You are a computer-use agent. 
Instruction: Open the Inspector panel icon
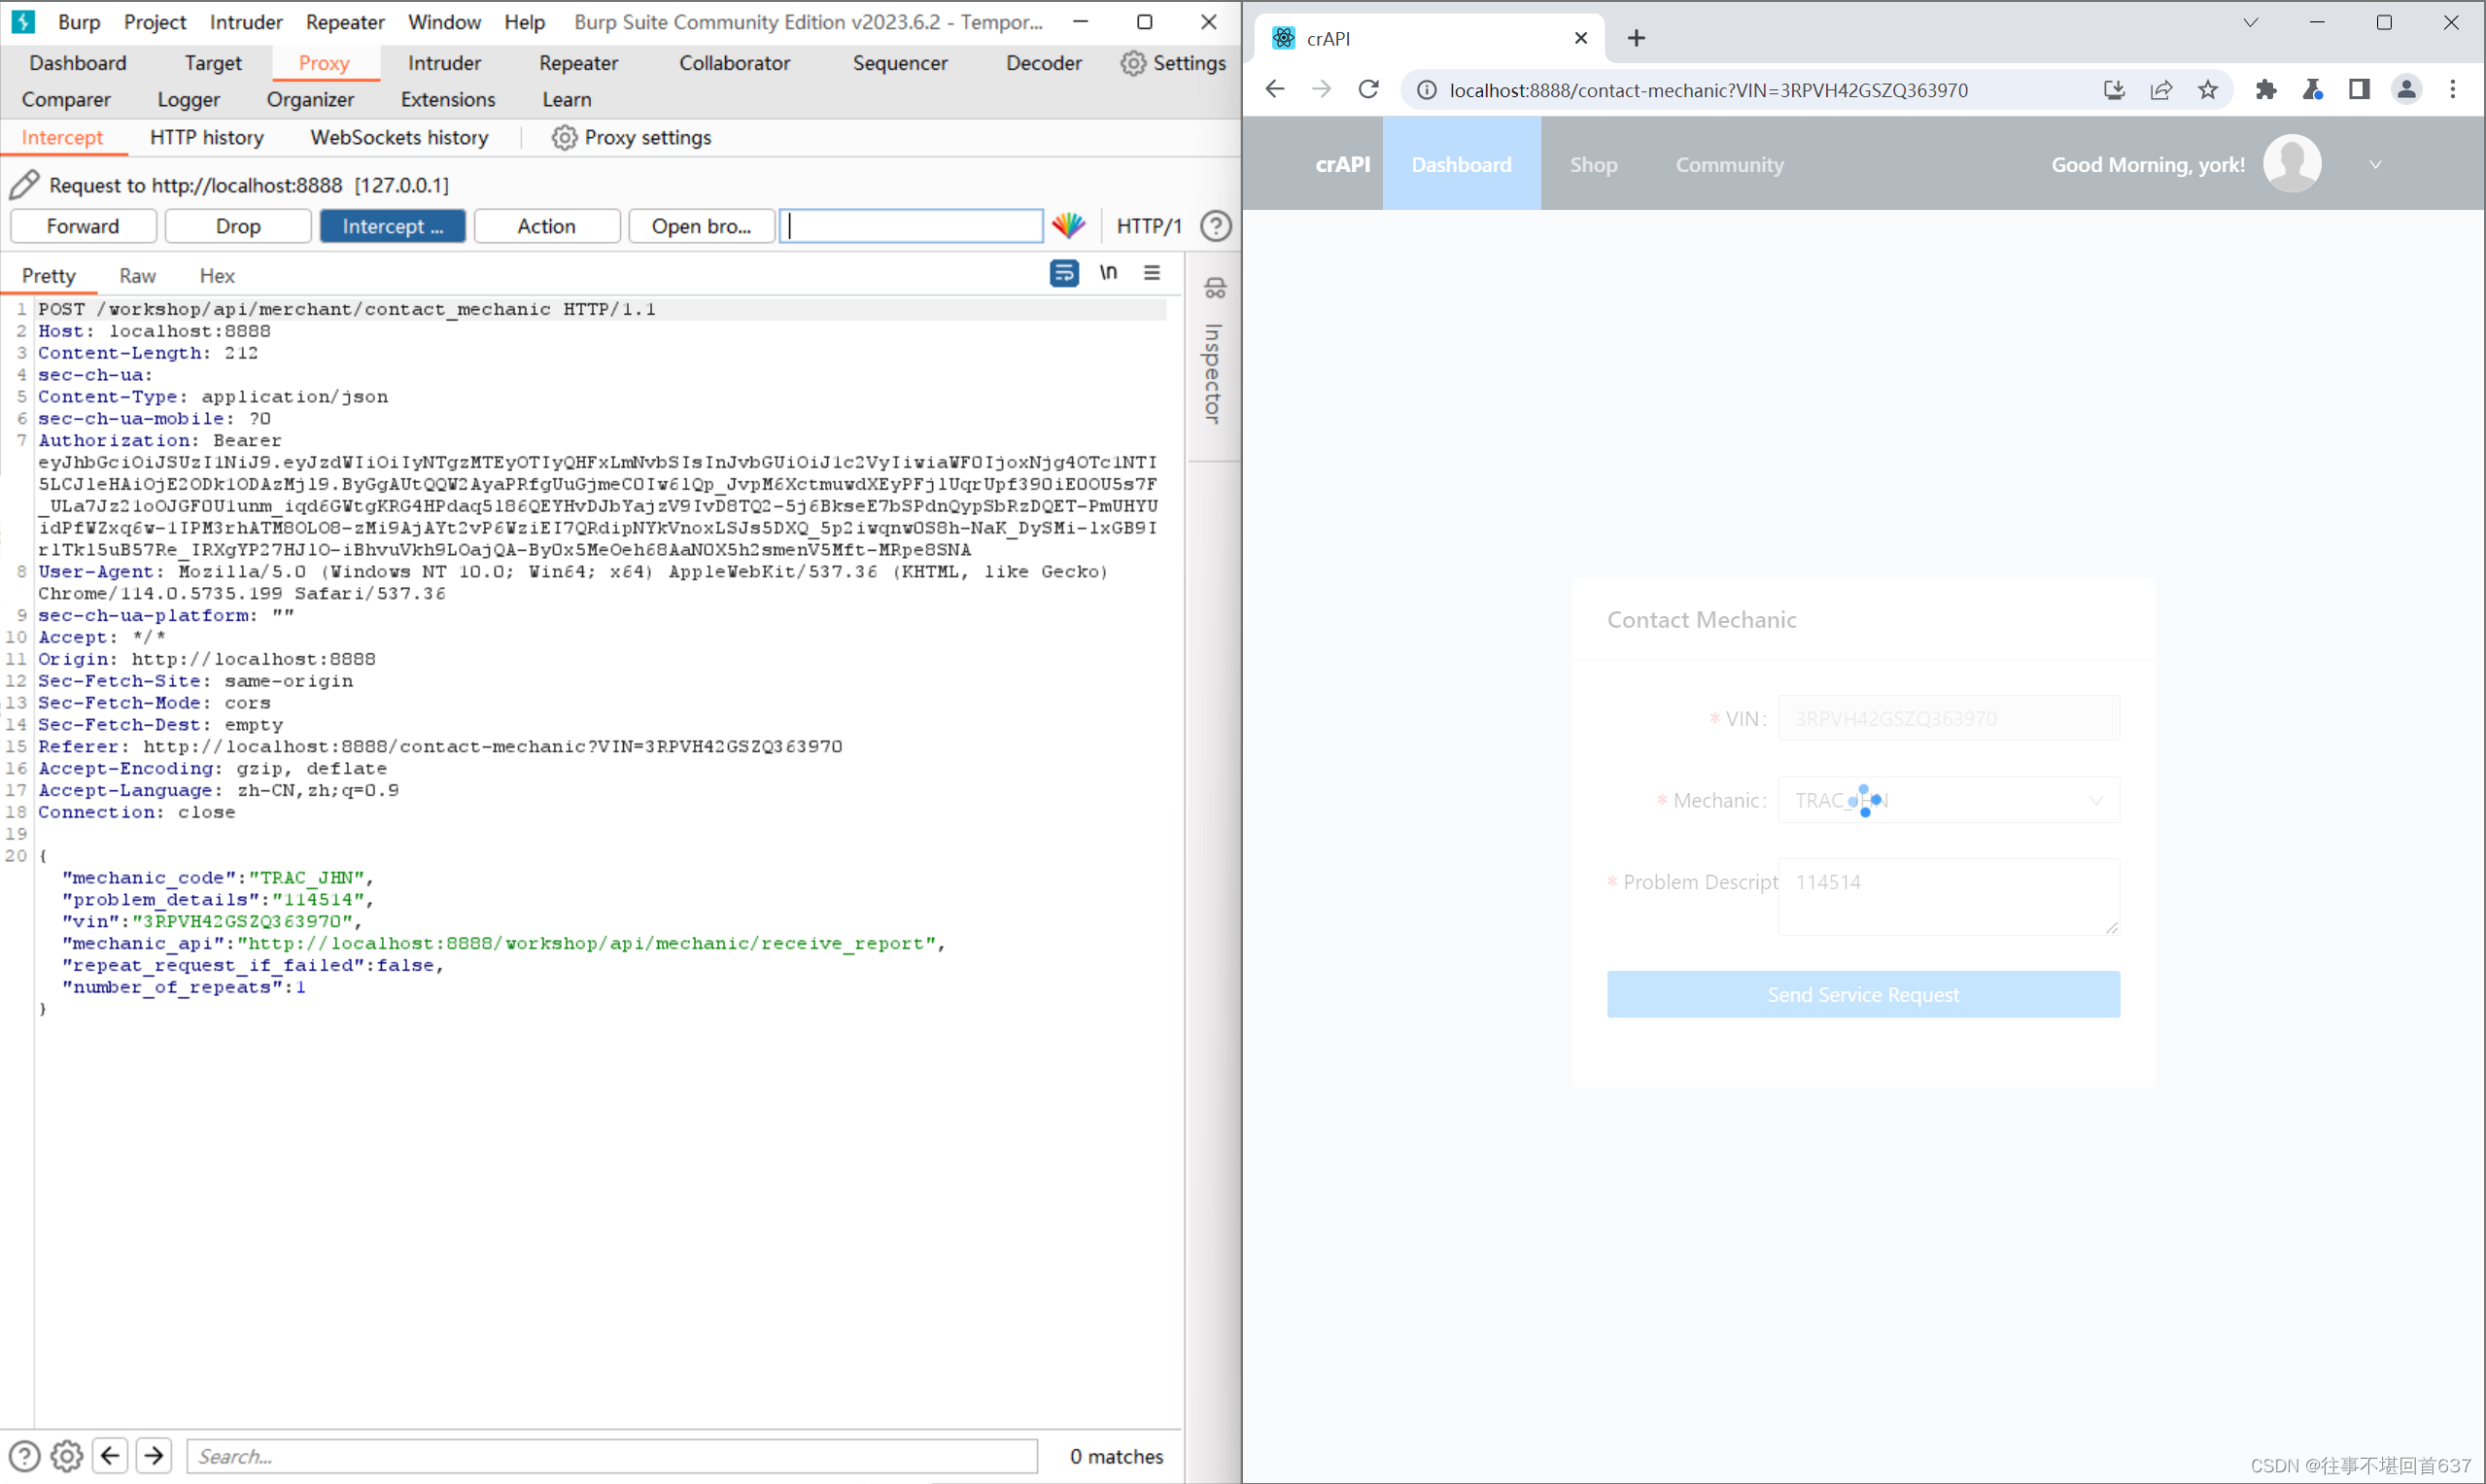(1214, 289)
